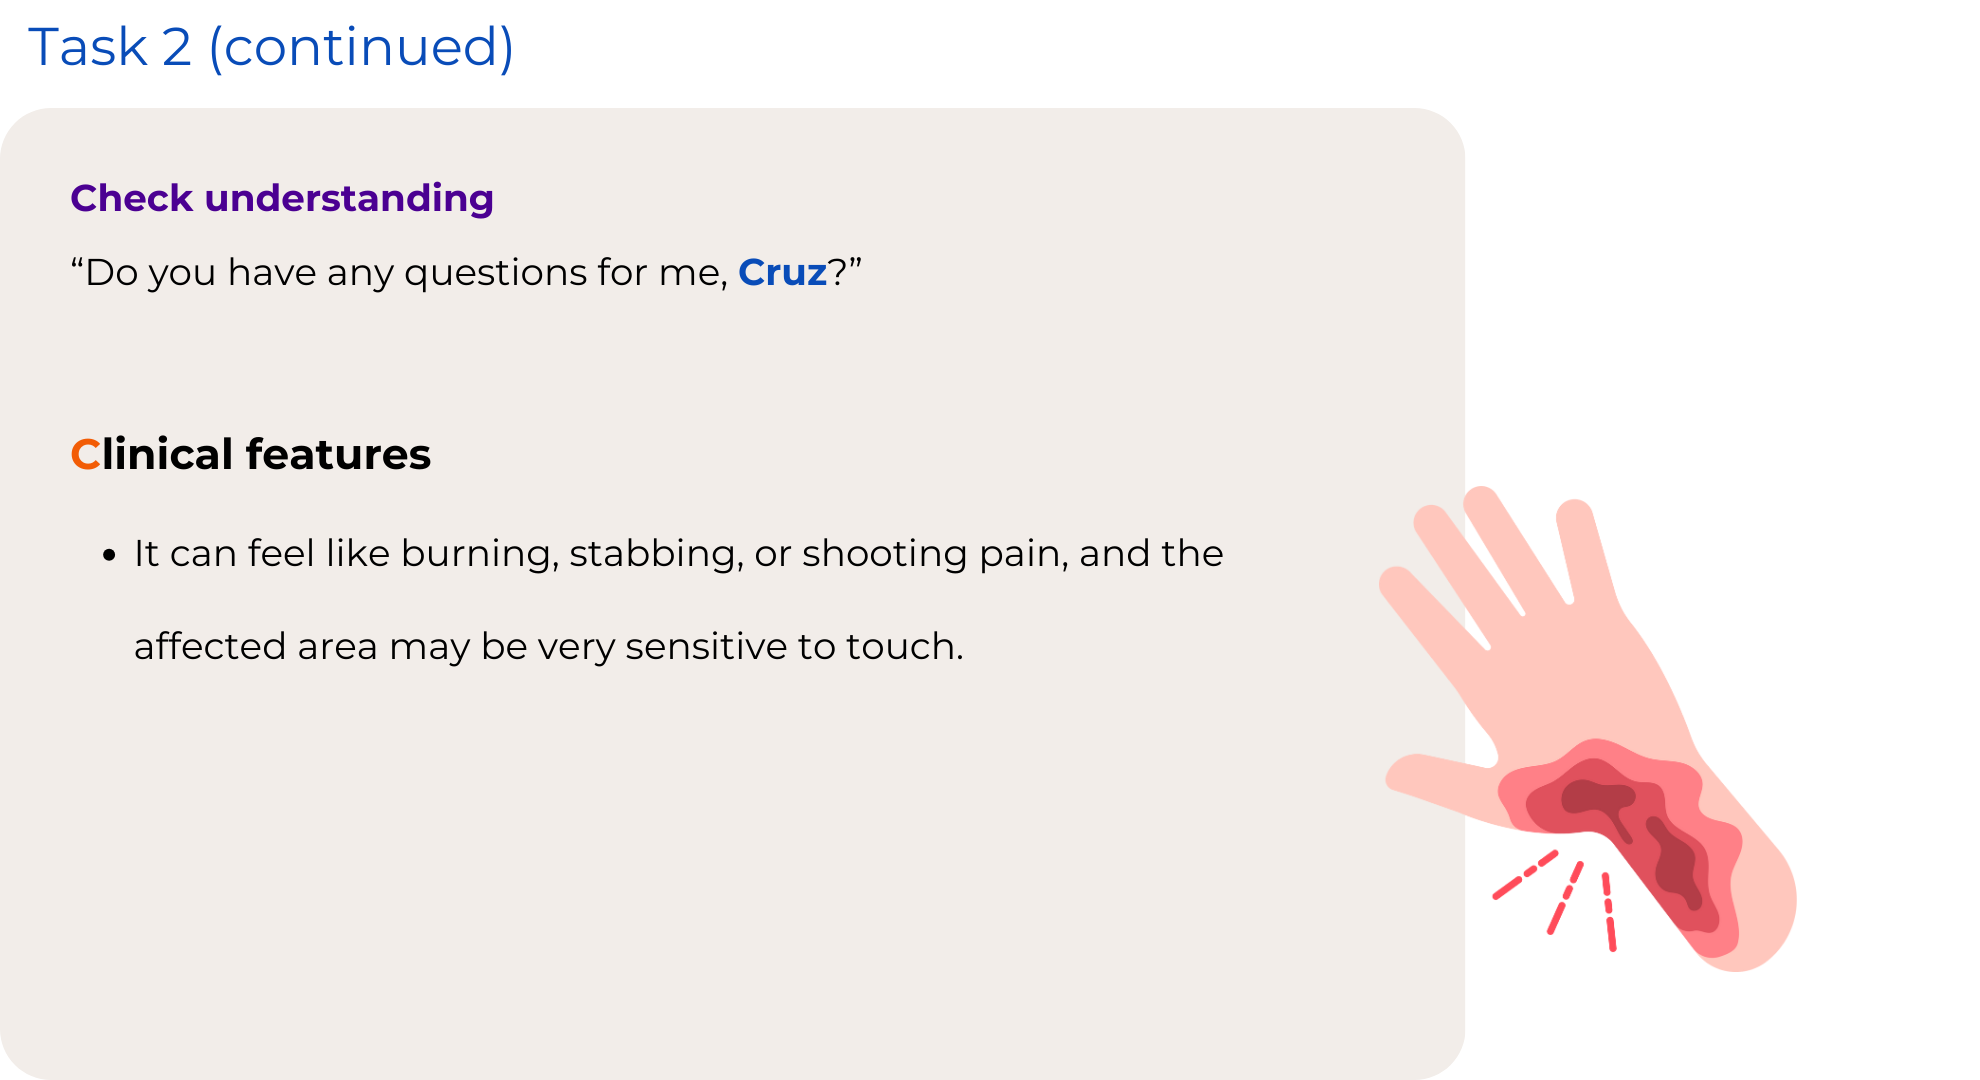Click the bold blue name 'Cruz'
This screenshot has width=1980, height=1080.
[x=782, y=272]
